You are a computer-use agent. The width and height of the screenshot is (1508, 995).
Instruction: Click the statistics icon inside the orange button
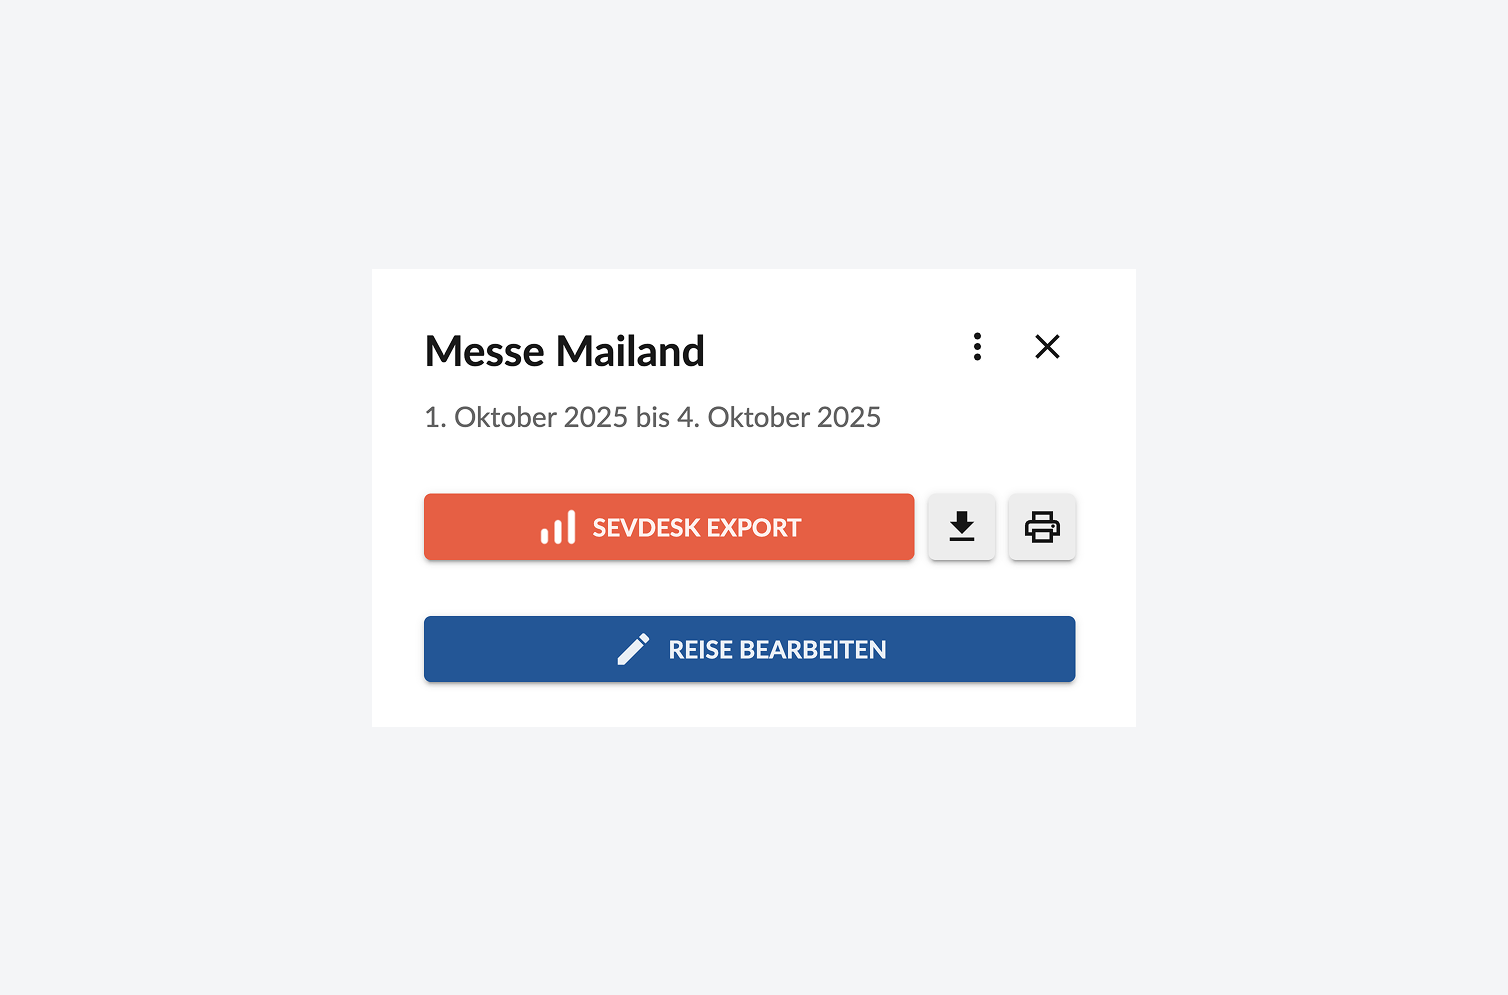[x=559, y=527]
